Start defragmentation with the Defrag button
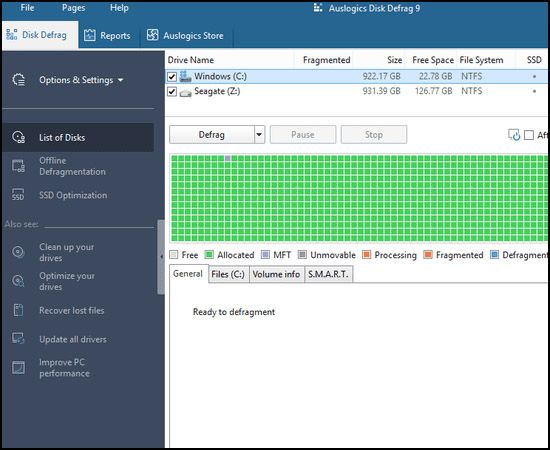550x450 pixels. [x=212, y=135]
